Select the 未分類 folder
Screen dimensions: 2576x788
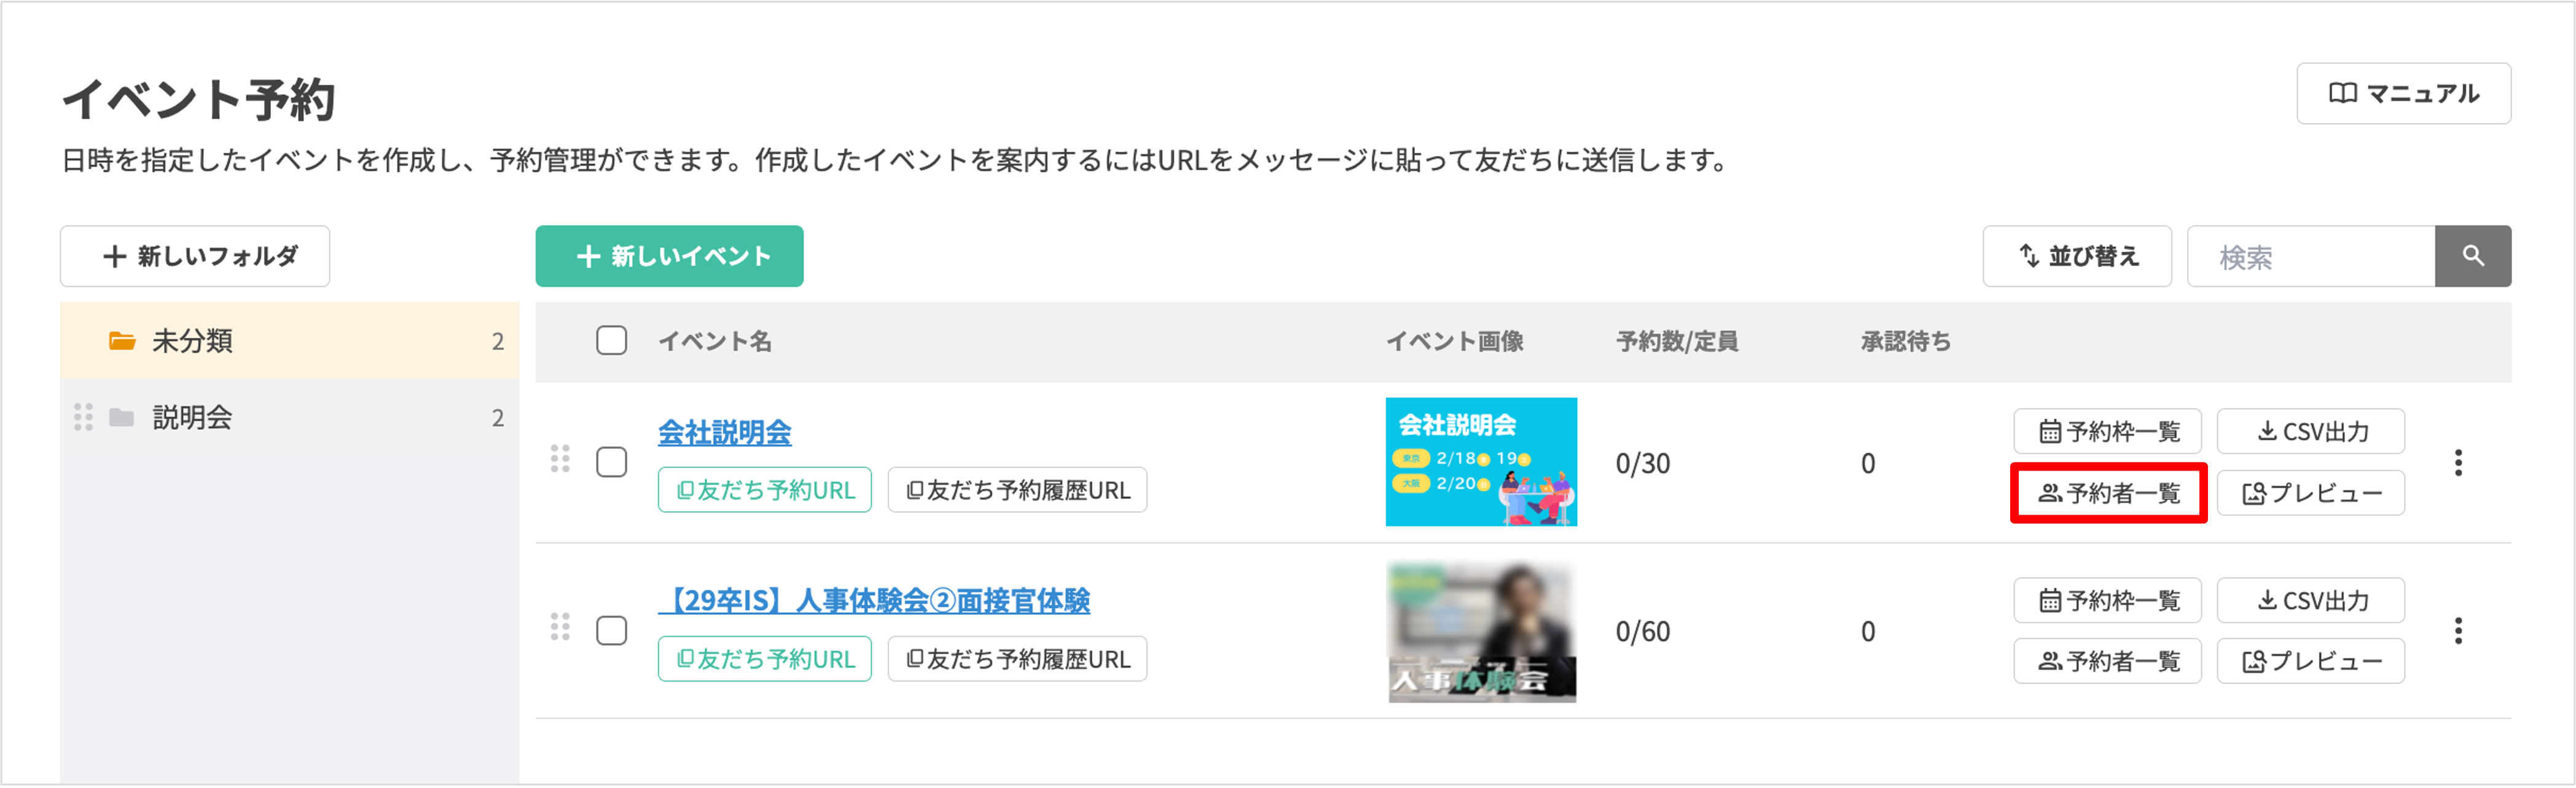(290, 341)
